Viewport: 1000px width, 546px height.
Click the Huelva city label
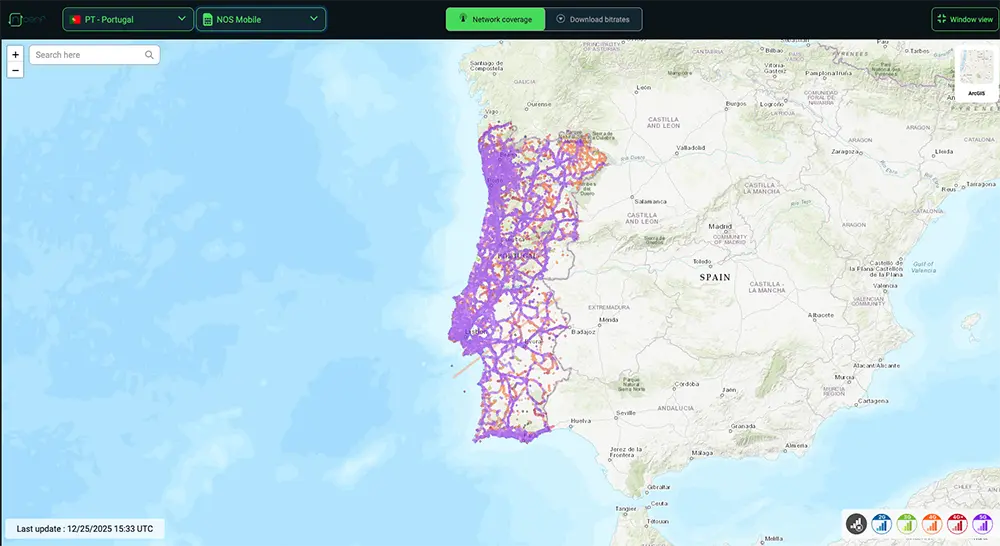[x=580, y=421]
